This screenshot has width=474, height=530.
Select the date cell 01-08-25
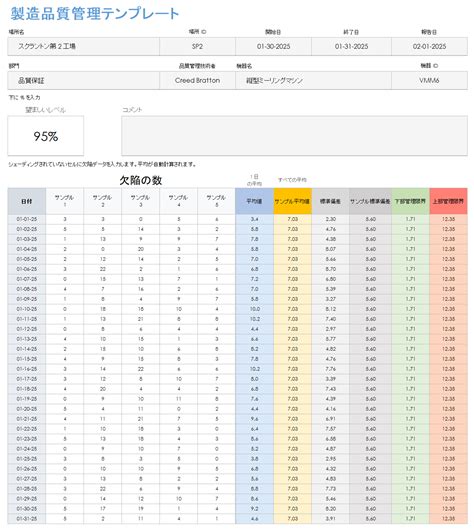tap(27, 289)
